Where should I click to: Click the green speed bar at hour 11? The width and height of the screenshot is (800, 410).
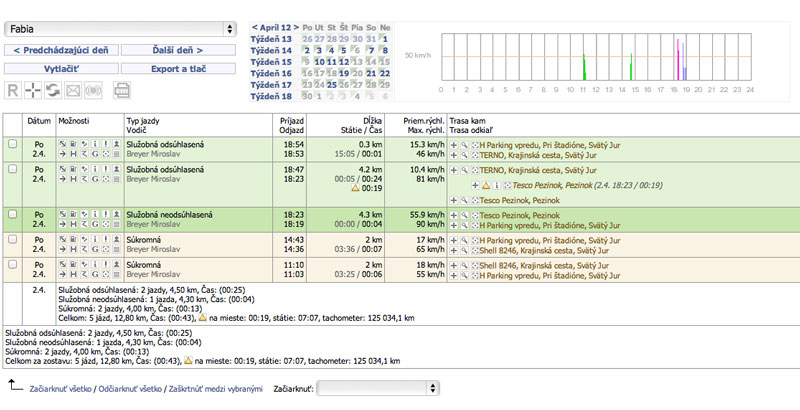point(585,67)
